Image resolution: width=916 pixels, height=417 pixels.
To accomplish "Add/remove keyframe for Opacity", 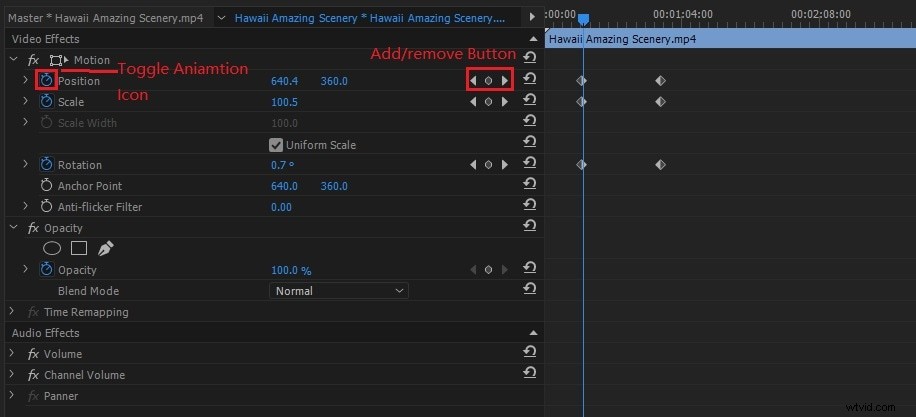I will (488, 270).
